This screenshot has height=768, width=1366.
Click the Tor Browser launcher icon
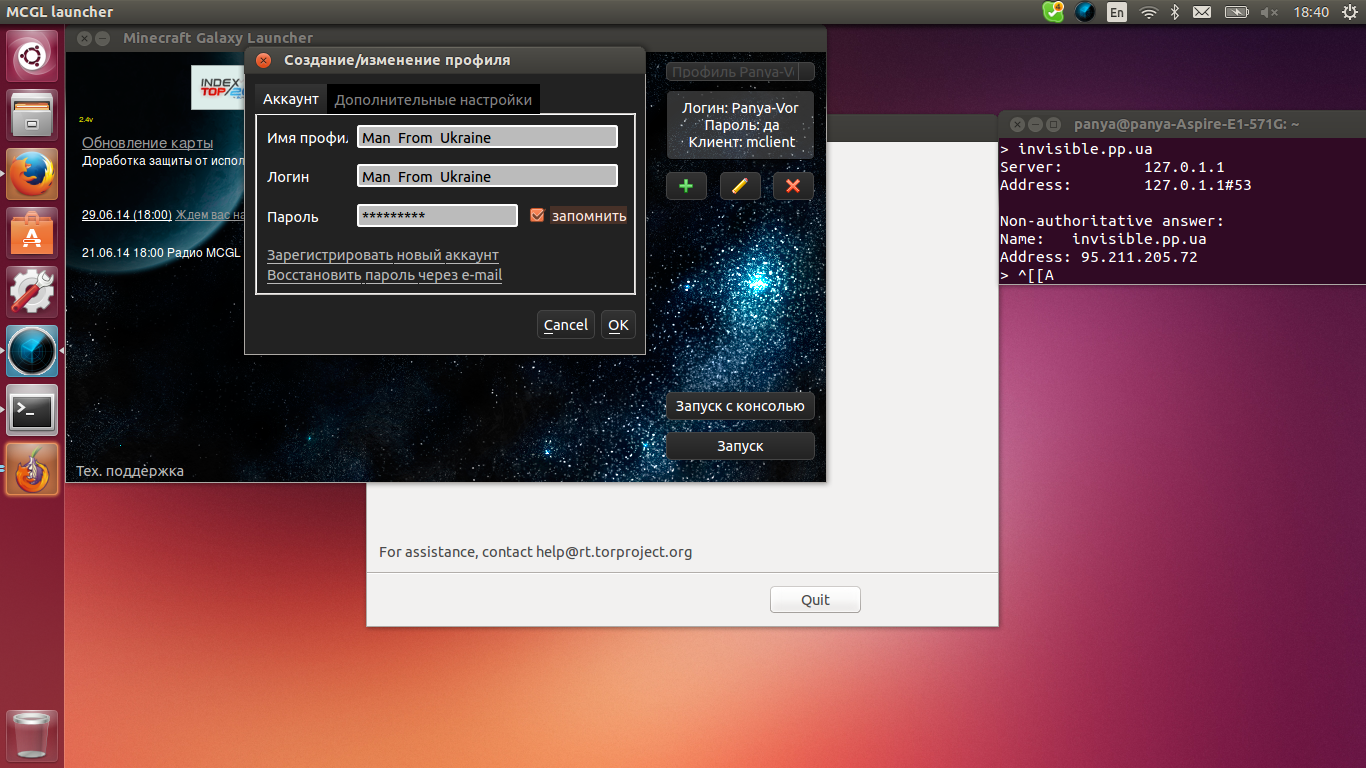[32, 469]
